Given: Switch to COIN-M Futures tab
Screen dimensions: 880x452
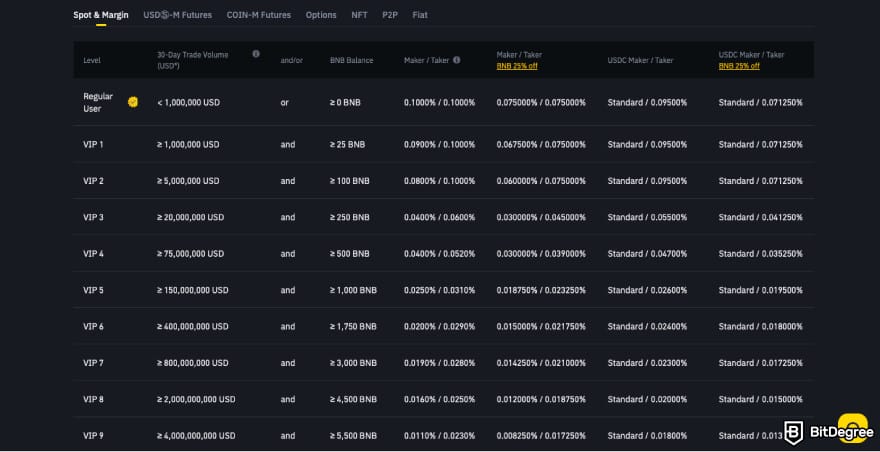Looking at the screenshot, I should point(259,15).
